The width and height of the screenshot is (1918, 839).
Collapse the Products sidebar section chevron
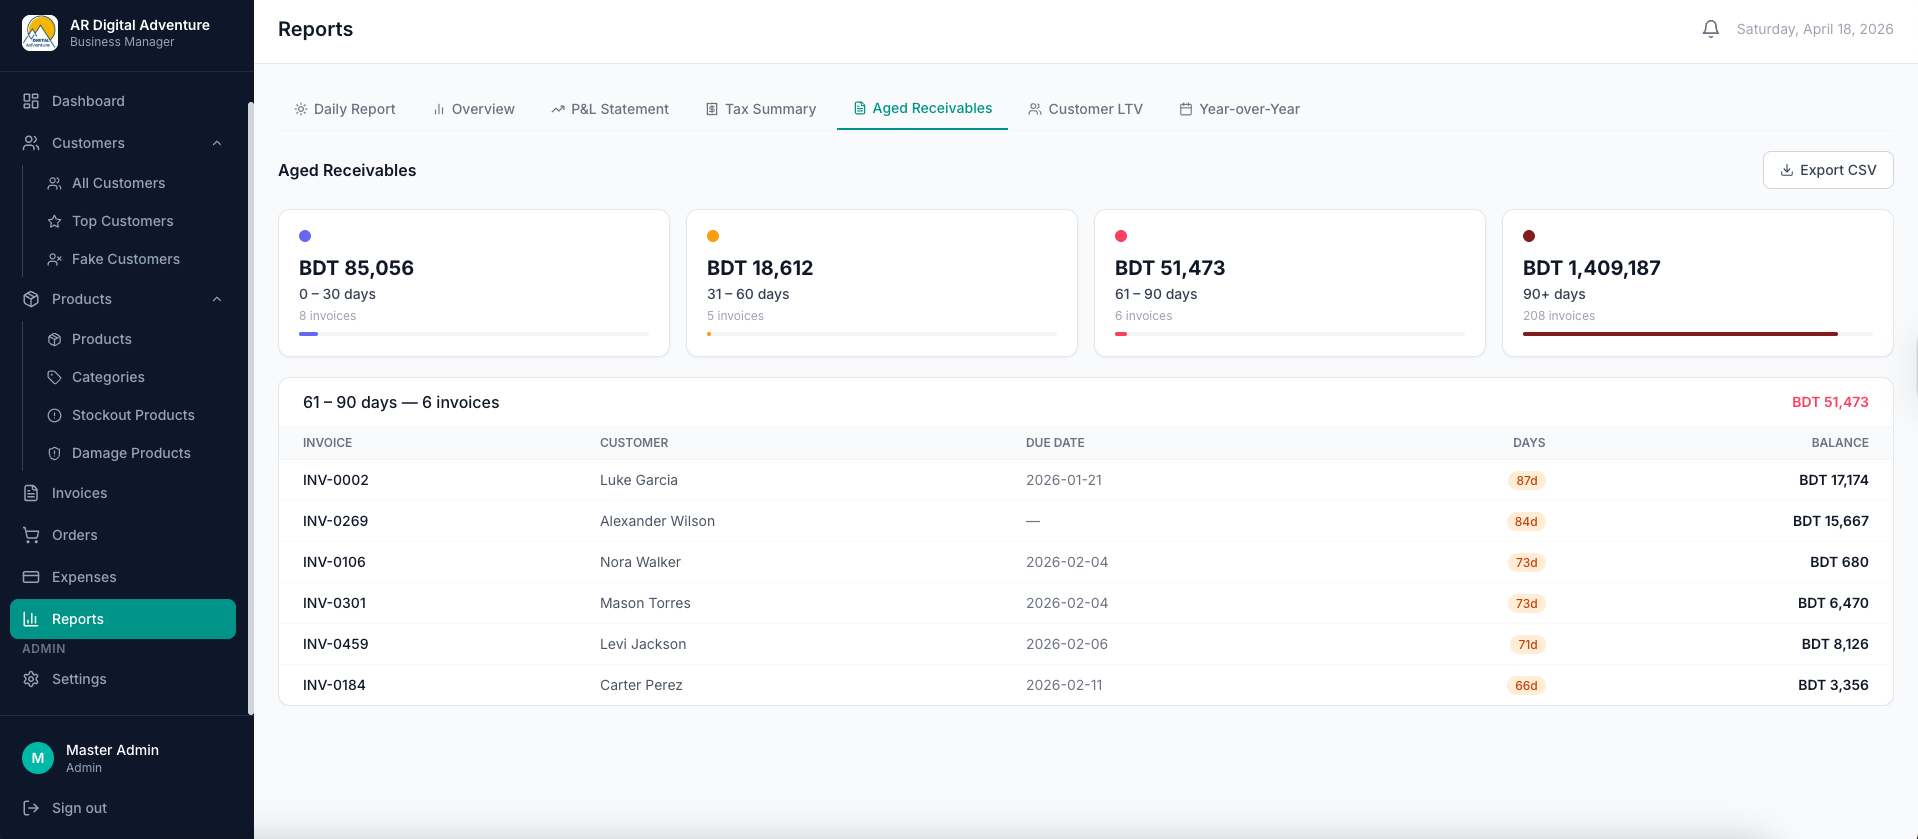click(x=217, y=299)
